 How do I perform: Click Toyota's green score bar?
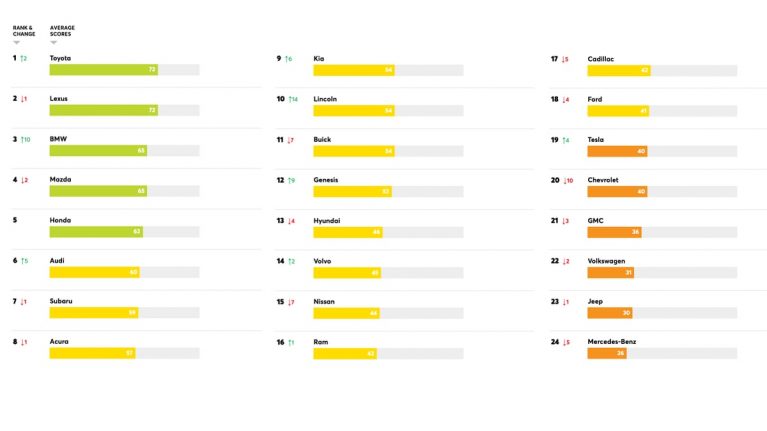(104, 69)
